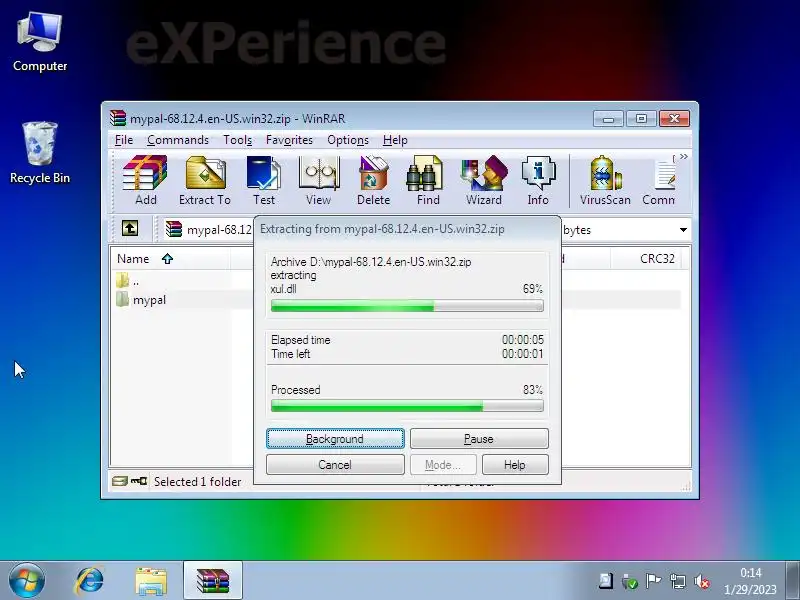Open Windows Explorer from taskbar
Viewport: 800px width, 600px height.
(151, 581)
